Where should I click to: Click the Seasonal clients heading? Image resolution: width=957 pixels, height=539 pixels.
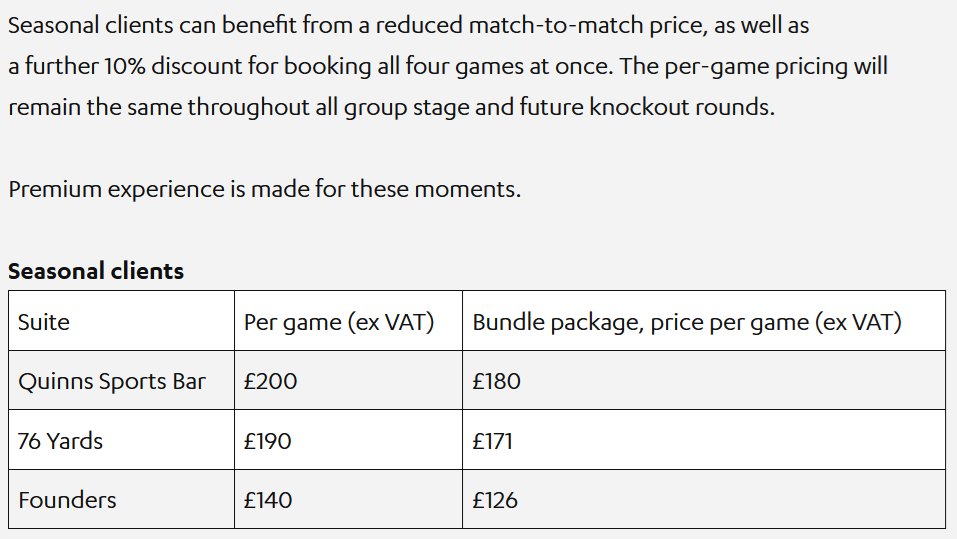click(96, 271)
